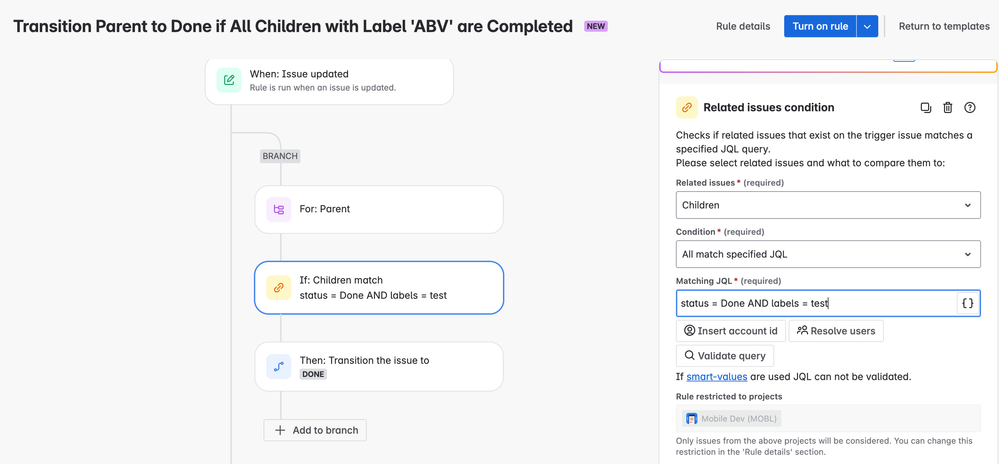Viewport: 999px width, 464px height.
Task: Click the For: Parent branch icon
Action: (x=278, y=210)
